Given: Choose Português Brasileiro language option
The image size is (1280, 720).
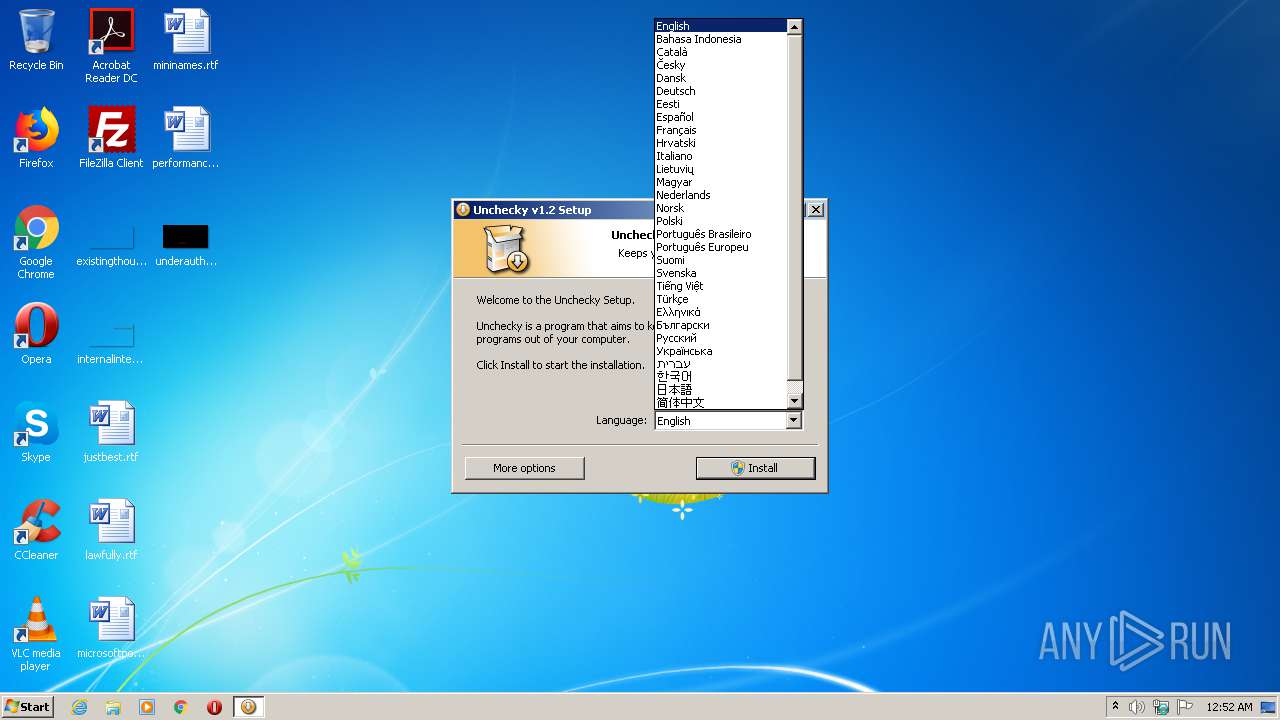Looking at the screenshot, I should (720, 234).
